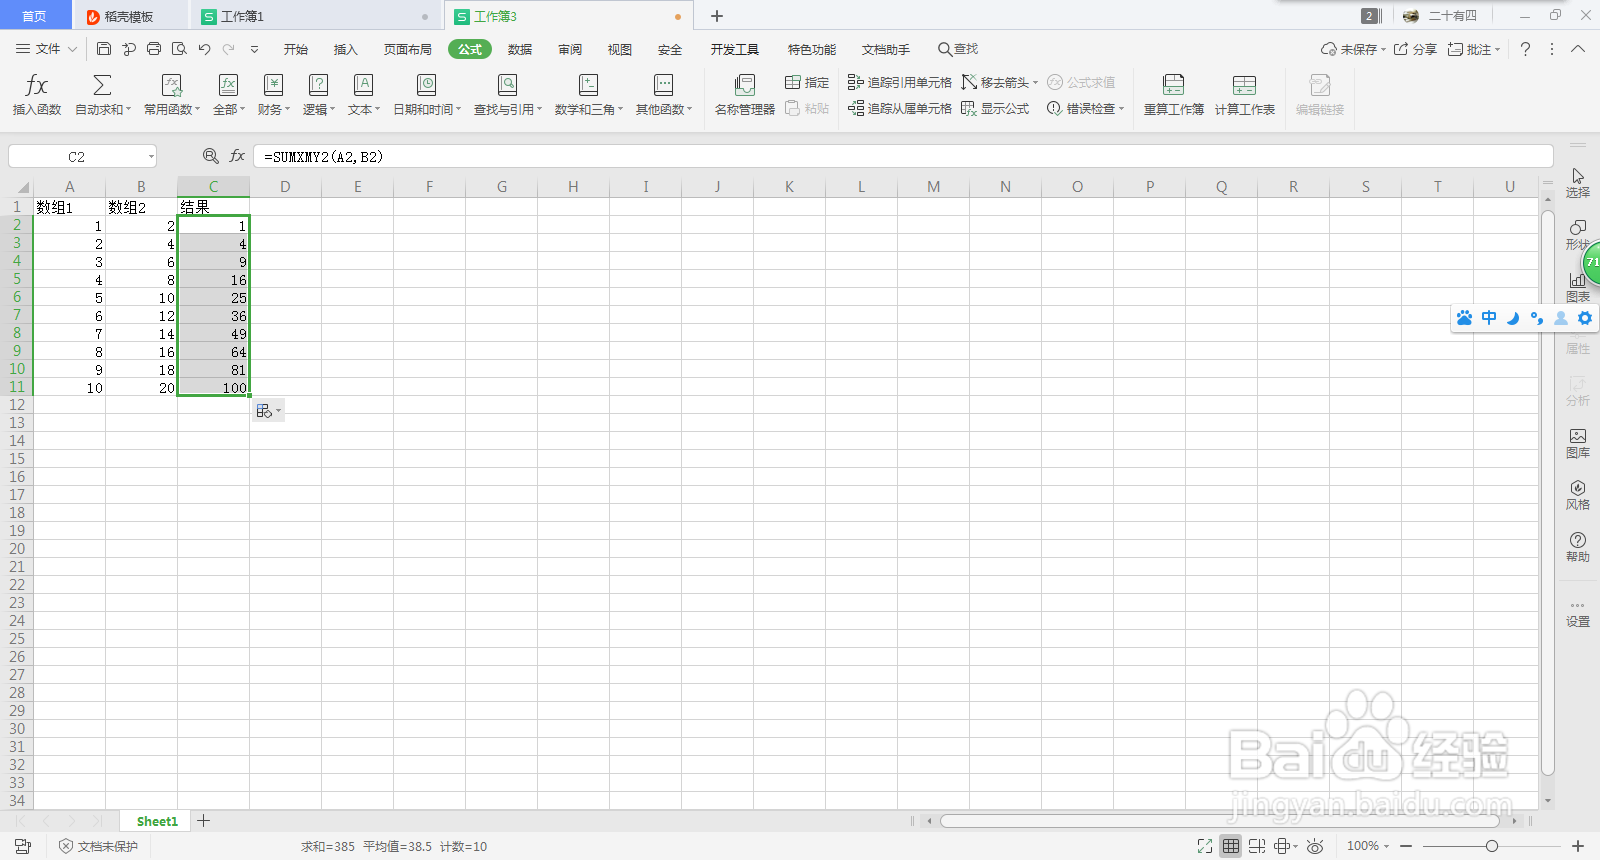Open the Math and Trig functions icon
The height and width of the screenshot is (860, 1600).
[x=588, y=85]
